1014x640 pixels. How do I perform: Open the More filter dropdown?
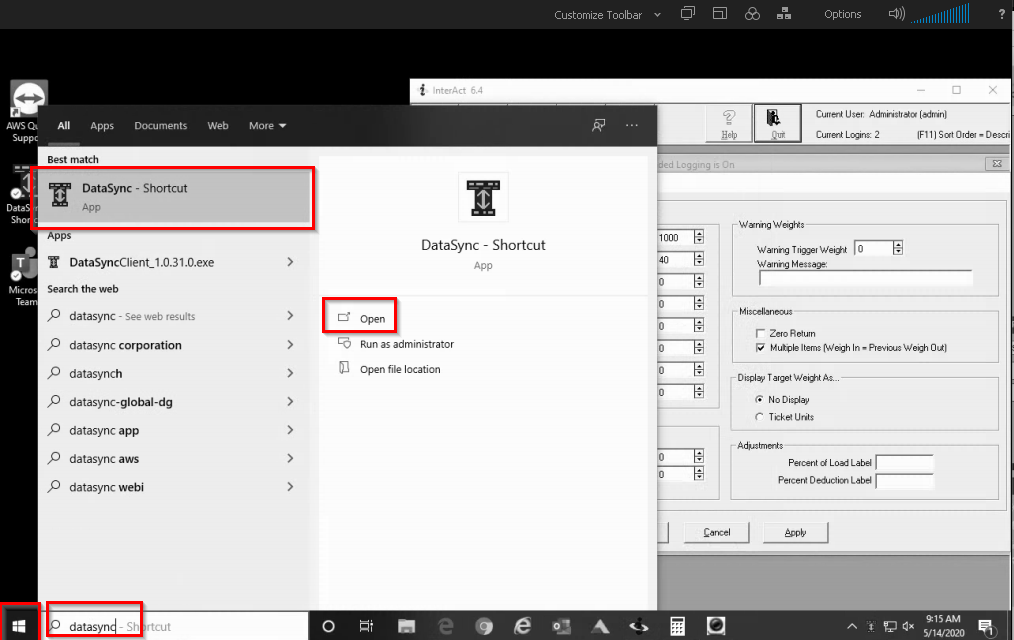[x=267, y=125]
